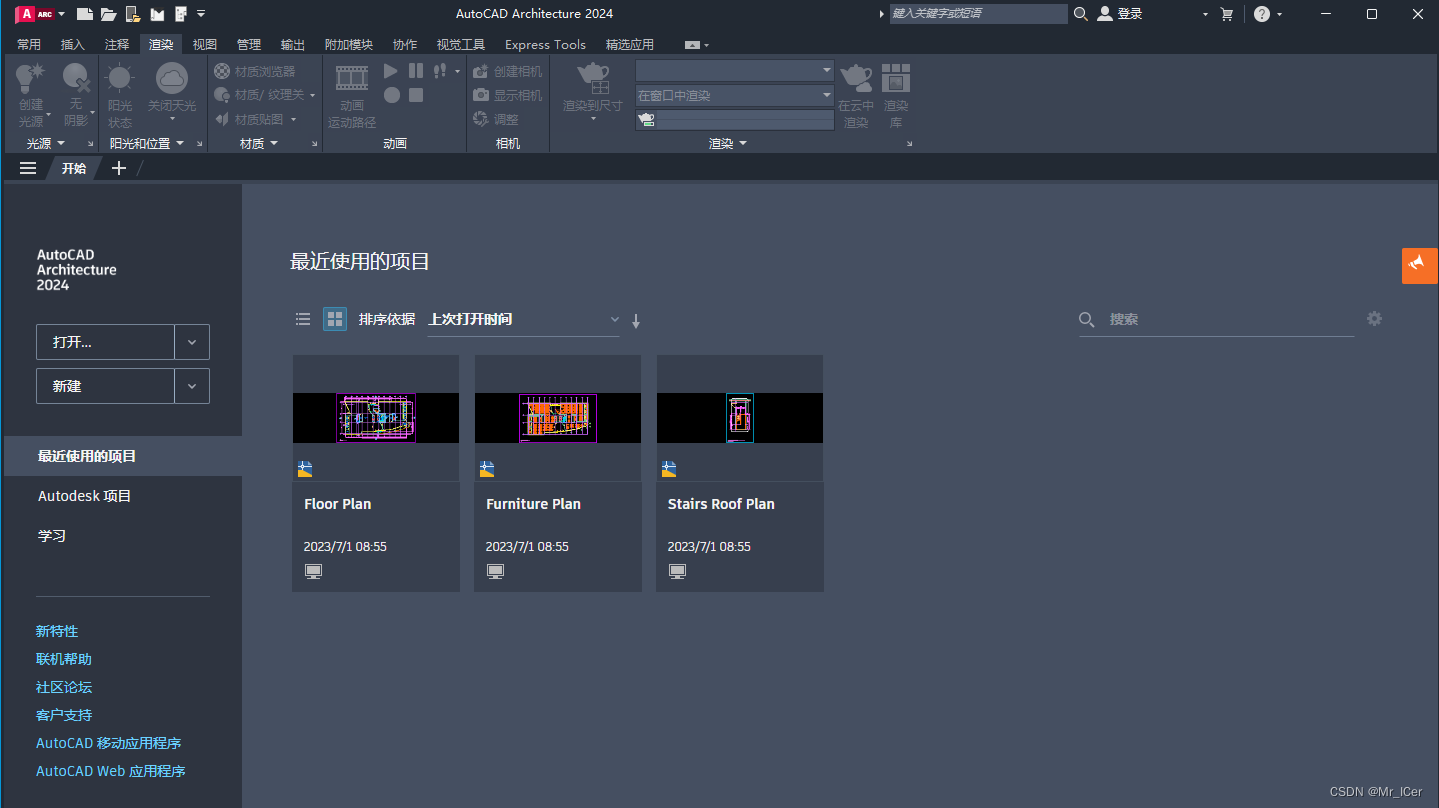Click the search magnifier icon in title bar
The height and width of the screenshot is (808, 1439).
[1081, 14]
